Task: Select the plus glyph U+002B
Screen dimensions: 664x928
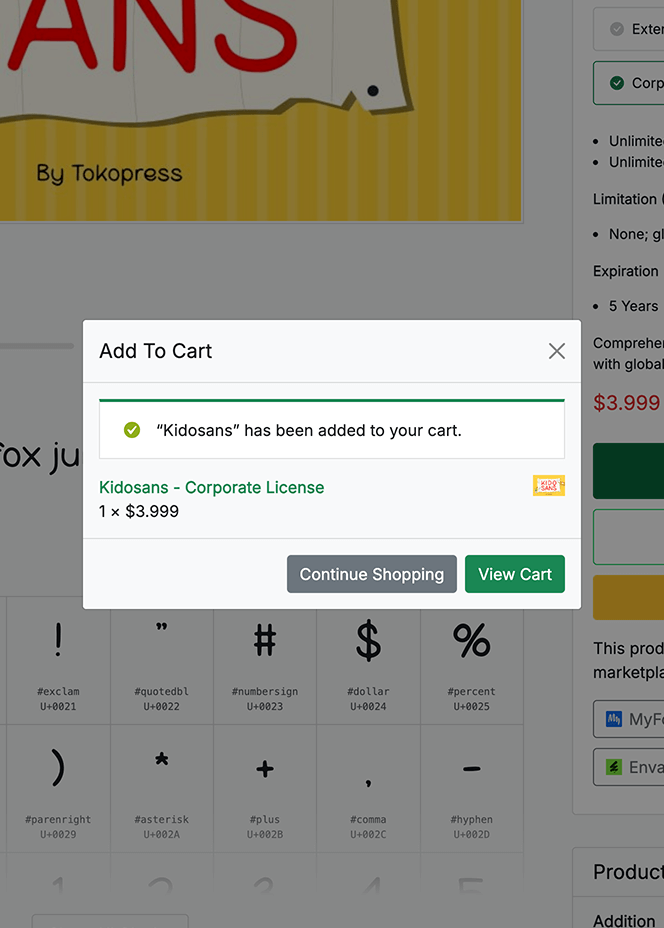Action: [265, 789]
